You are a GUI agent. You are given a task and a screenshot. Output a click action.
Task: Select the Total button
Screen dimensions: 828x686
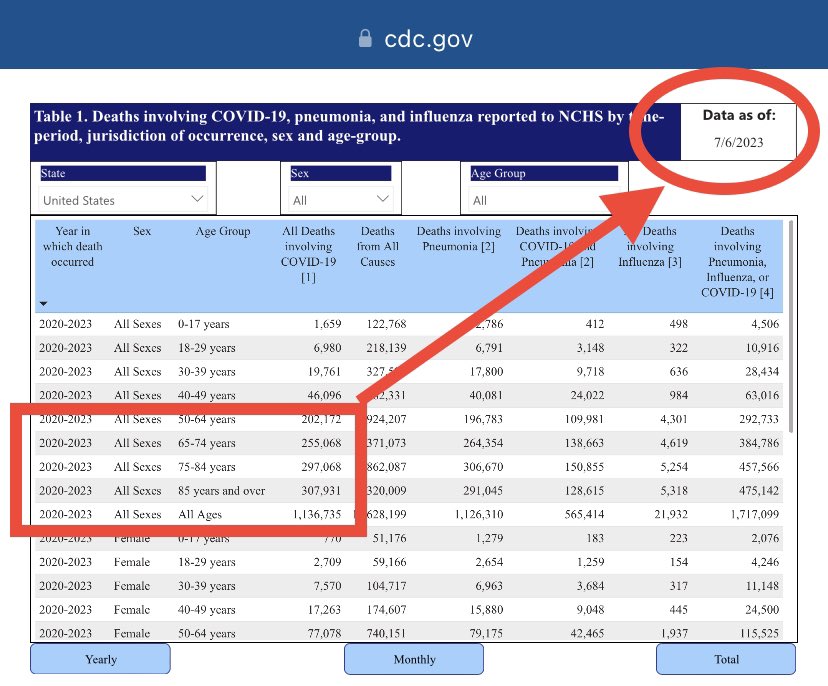(726, 659)
